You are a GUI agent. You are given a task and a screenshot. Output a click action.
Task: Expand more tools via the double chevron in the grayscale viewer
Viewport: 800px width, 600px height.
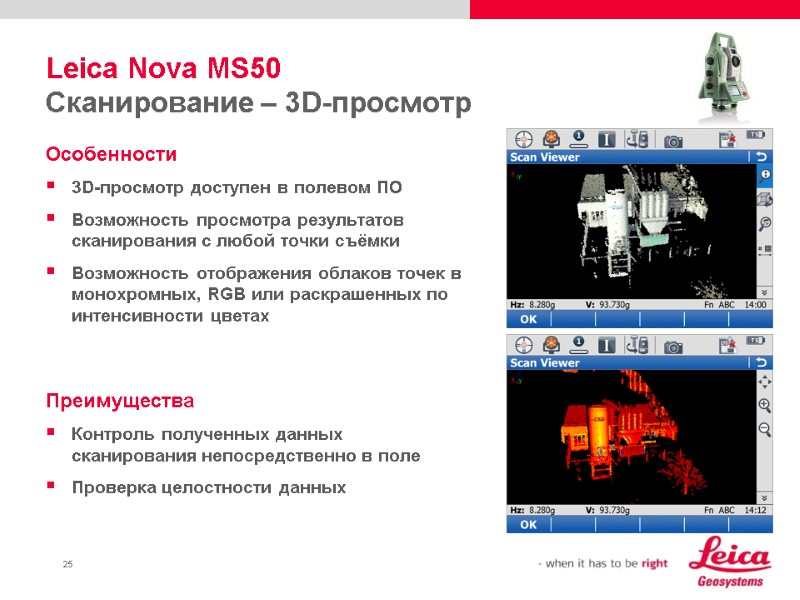[x=764, y=292]
